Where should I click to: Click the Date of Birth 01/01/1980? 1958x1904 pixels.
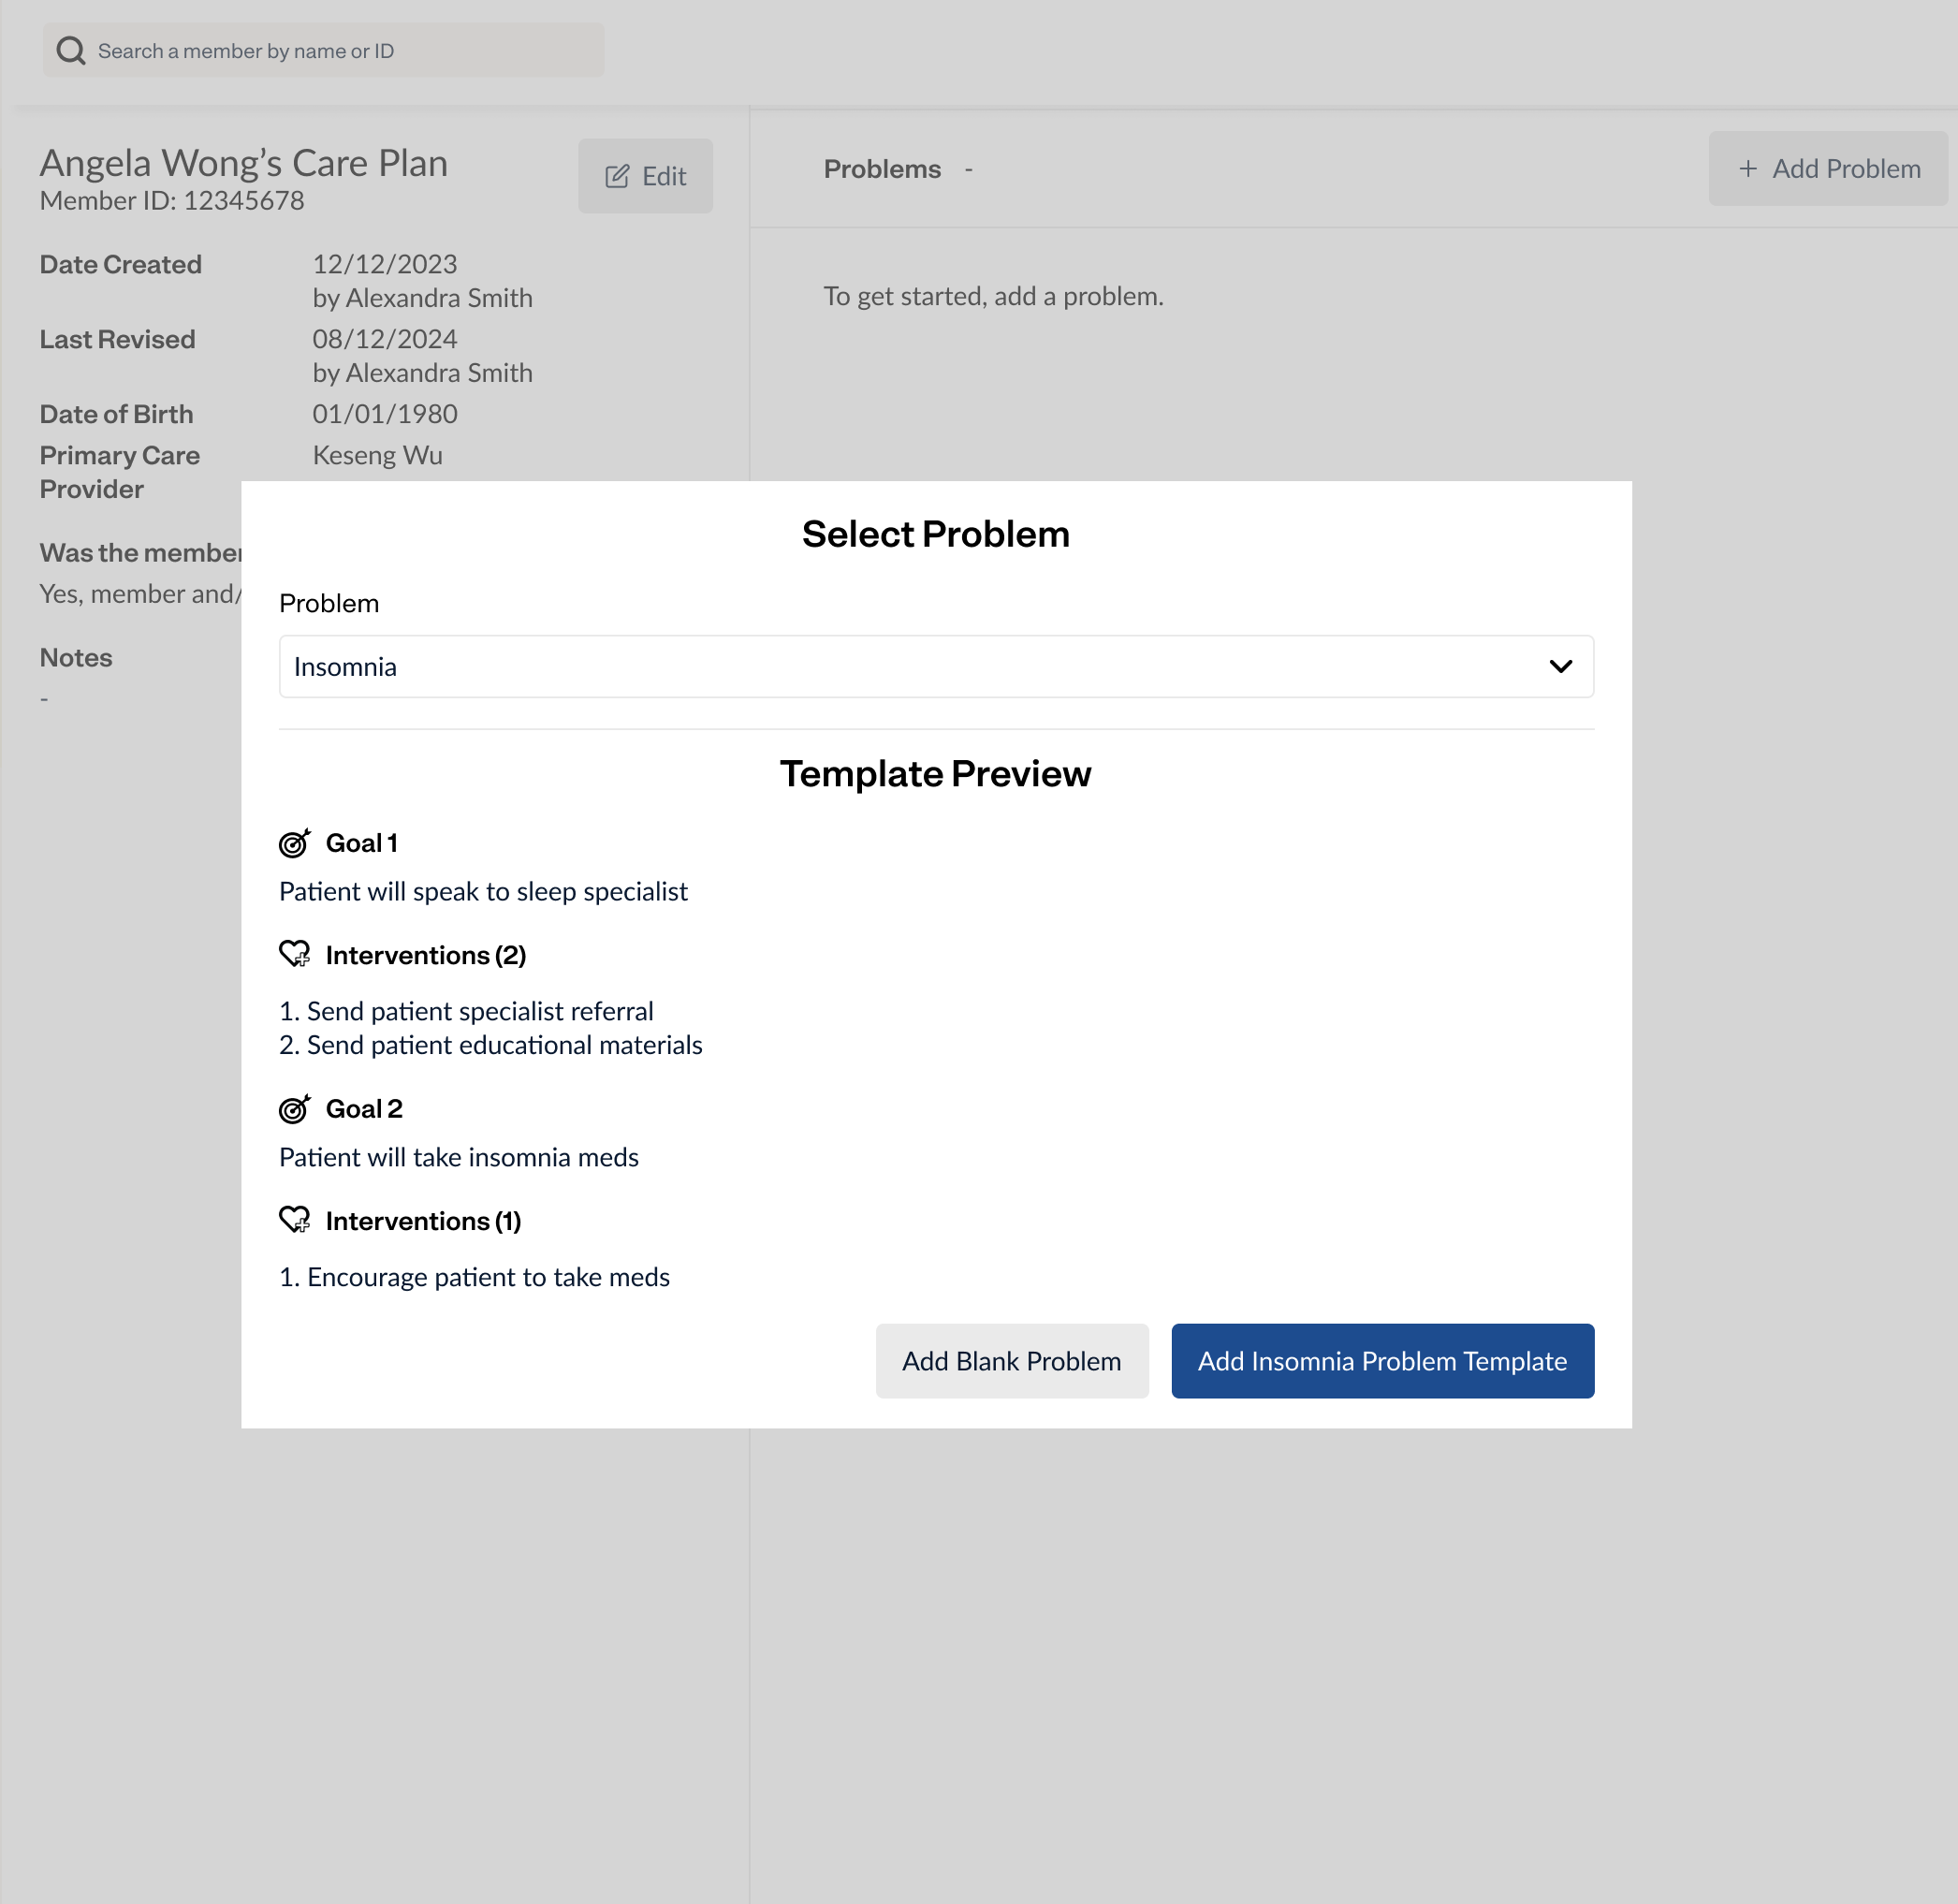[x=385, y=414]
